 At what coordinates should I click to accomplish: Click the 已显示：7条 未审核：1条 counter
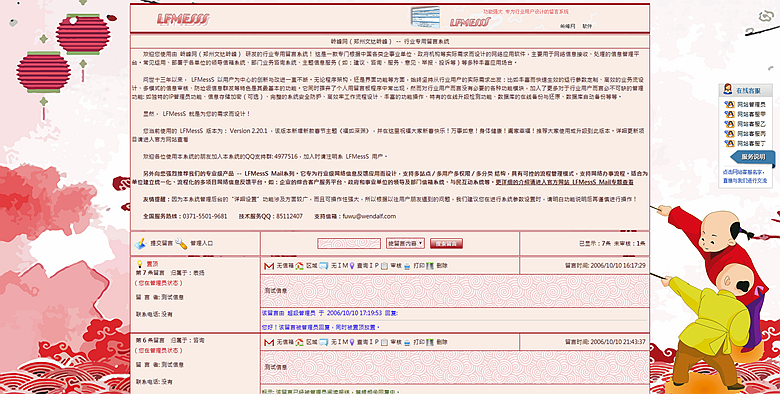click(x=612, y=244)
